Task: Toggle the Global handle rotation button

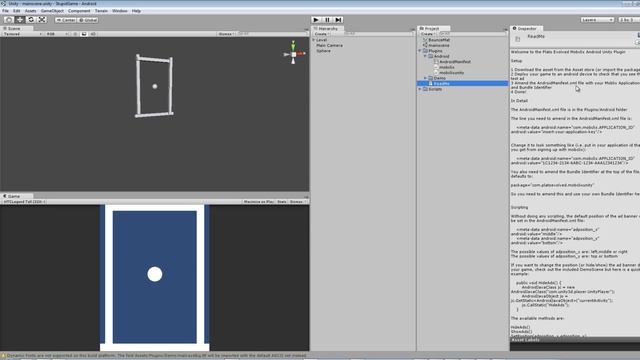Action: (88, 20)
